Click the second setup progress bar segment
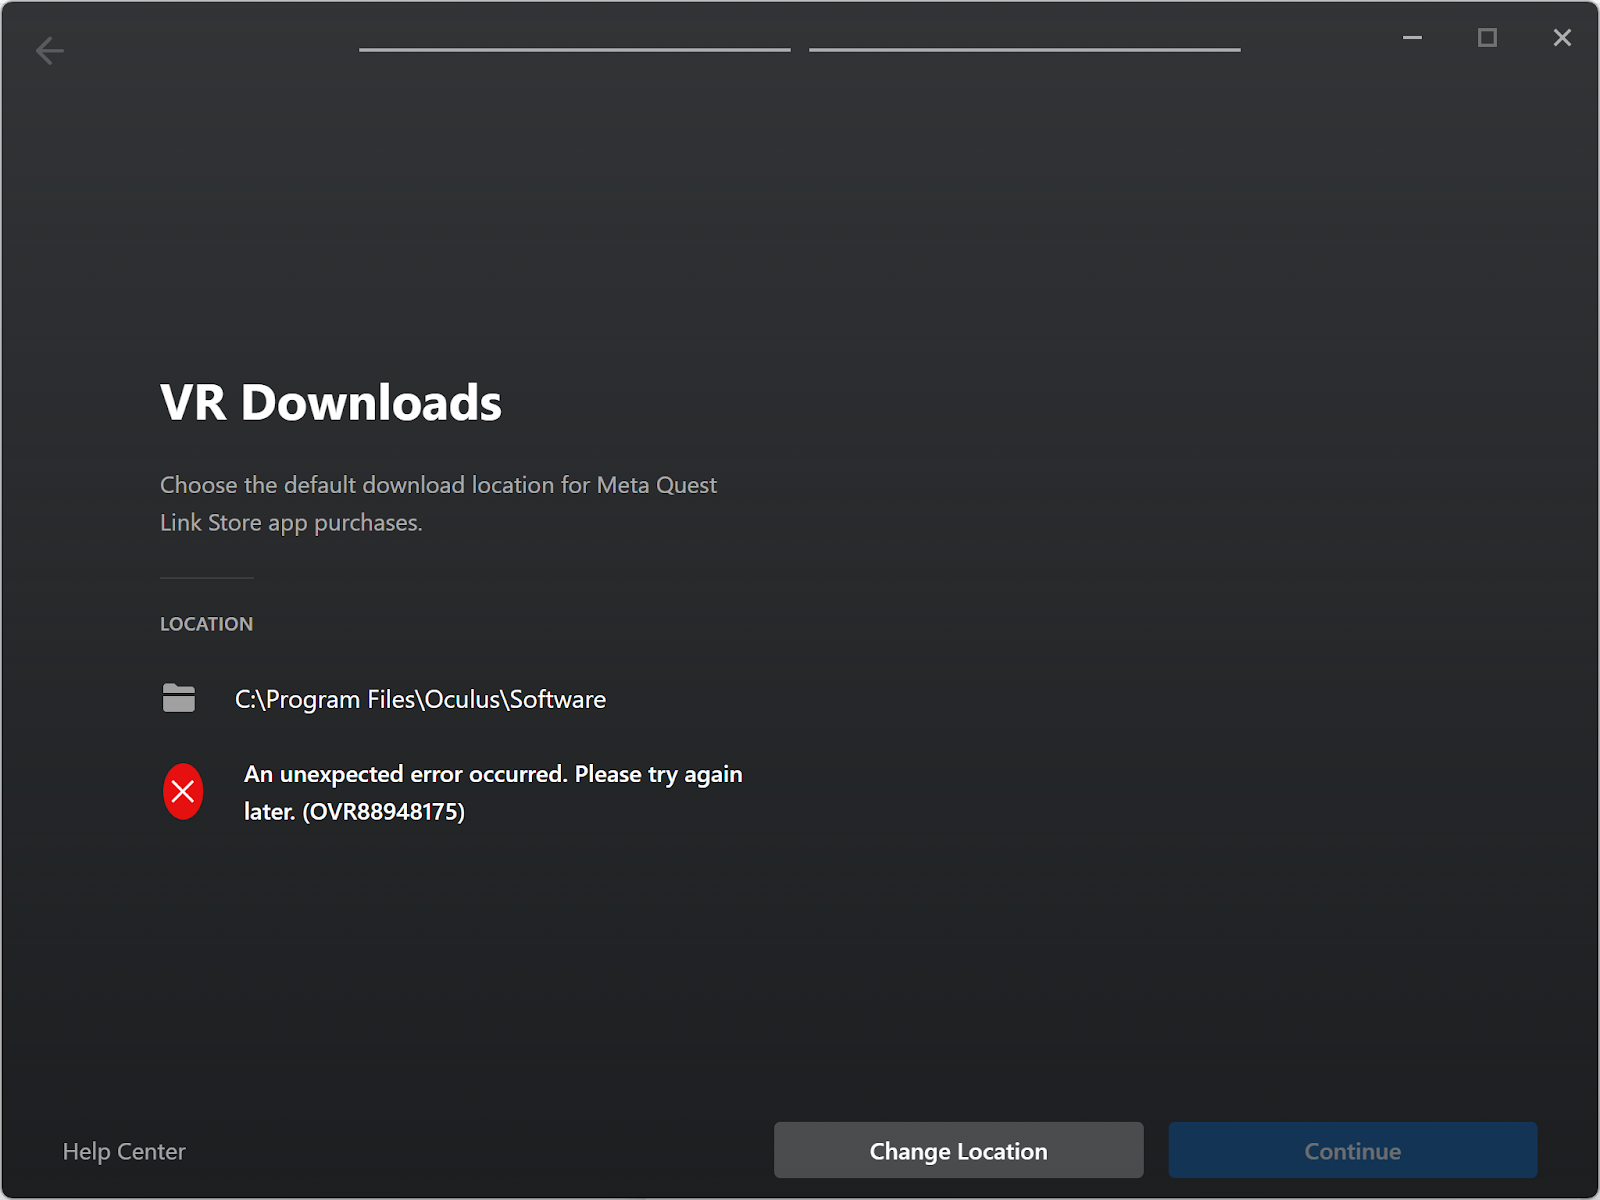This screenshot has width=1600, height=1200. click(x=1024, y=49)
